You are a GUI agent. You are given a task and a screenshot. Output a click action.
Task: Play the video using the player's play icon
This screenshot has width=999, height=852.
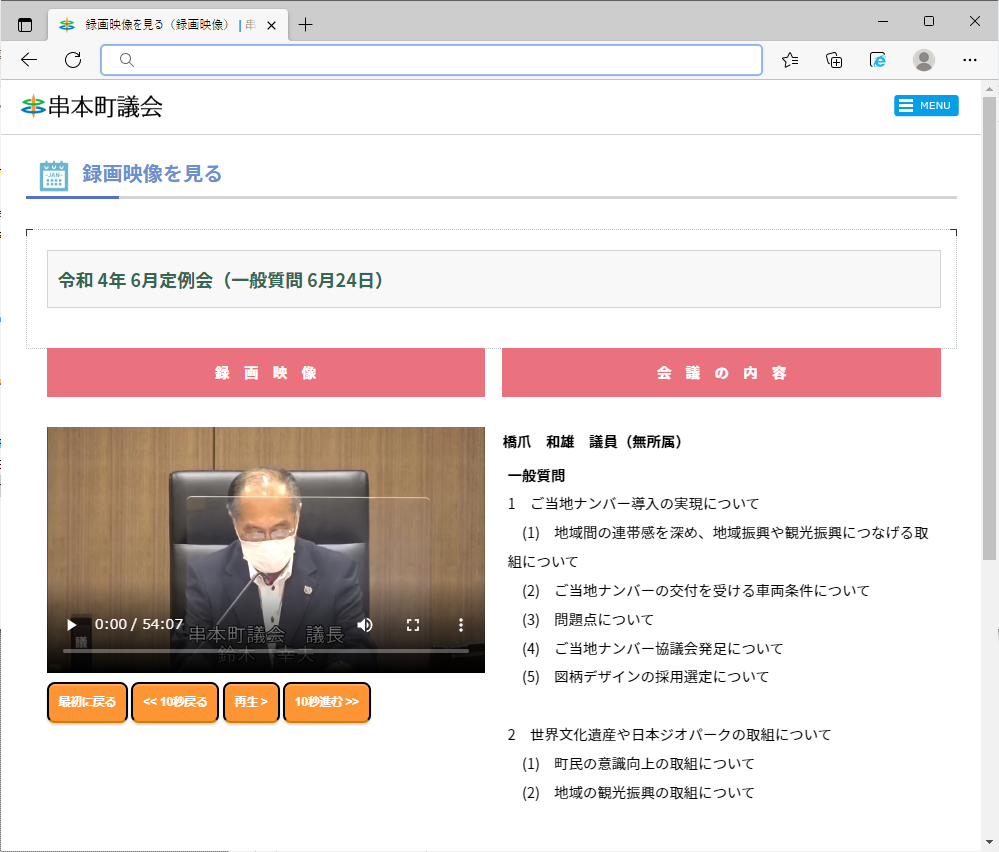point(71,625)
